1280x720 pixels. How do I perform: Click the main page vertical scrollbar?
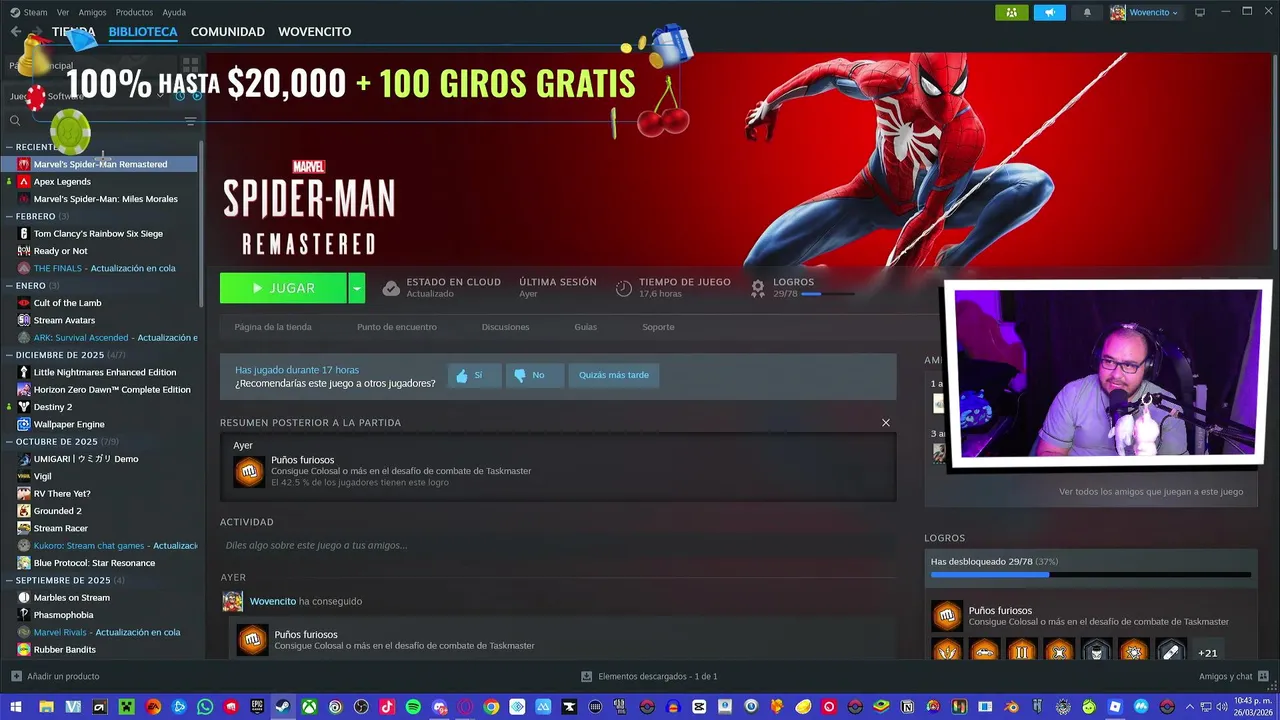(1274, 150)
